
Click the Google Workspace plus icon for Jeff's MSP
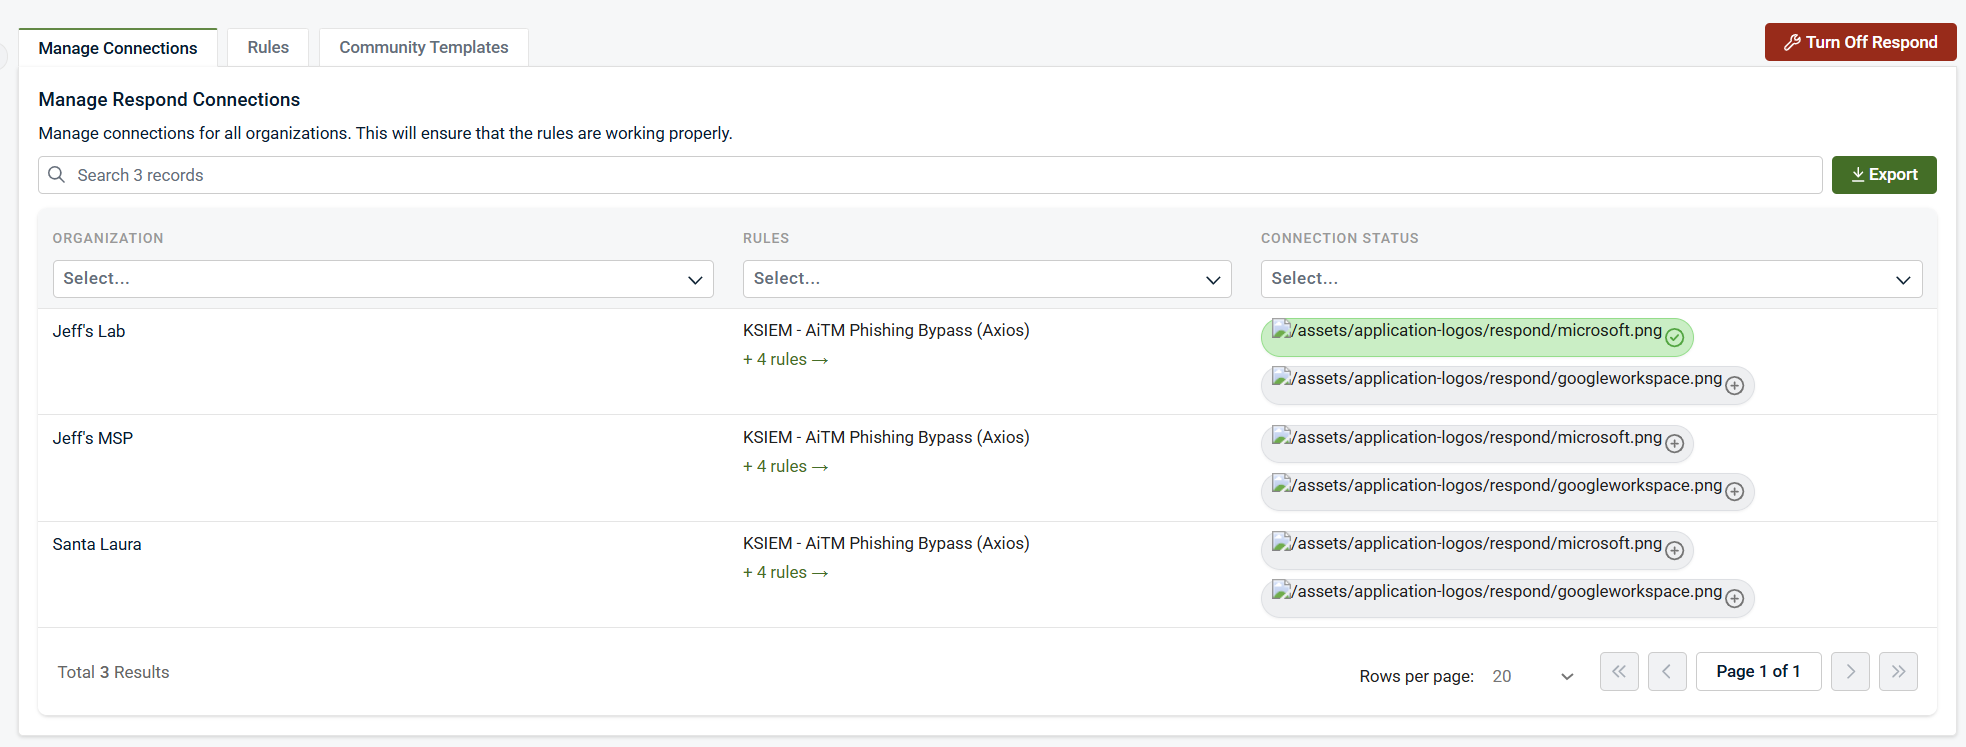(x=1734, y=492)
